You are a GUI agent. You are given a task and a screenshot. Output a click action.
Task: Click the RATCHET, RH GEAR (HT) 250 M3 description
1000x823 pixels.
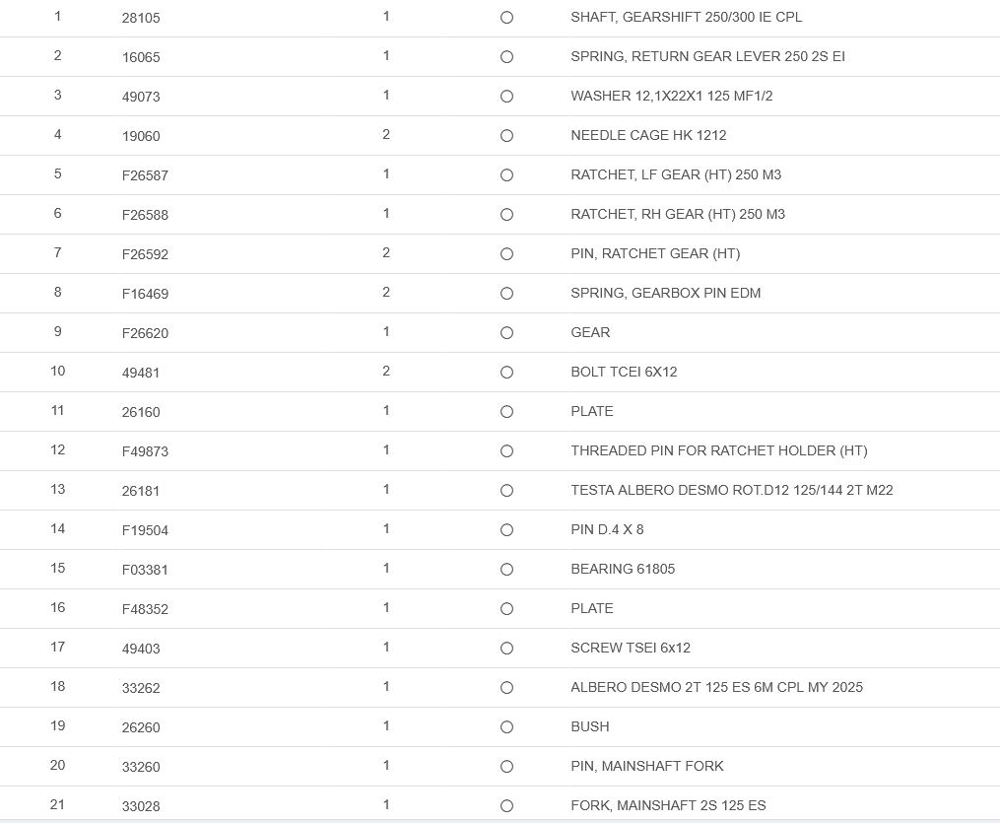[677, 214]
